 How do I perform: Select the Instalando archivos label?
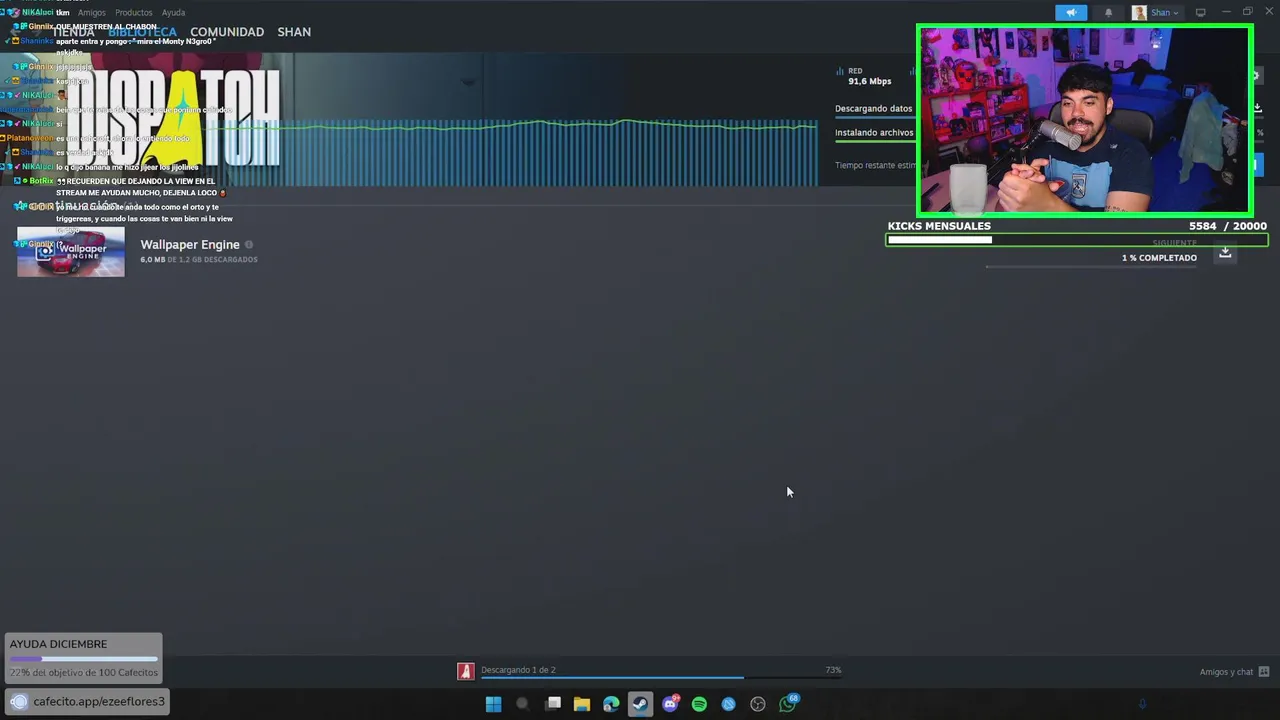coord(874,133)
